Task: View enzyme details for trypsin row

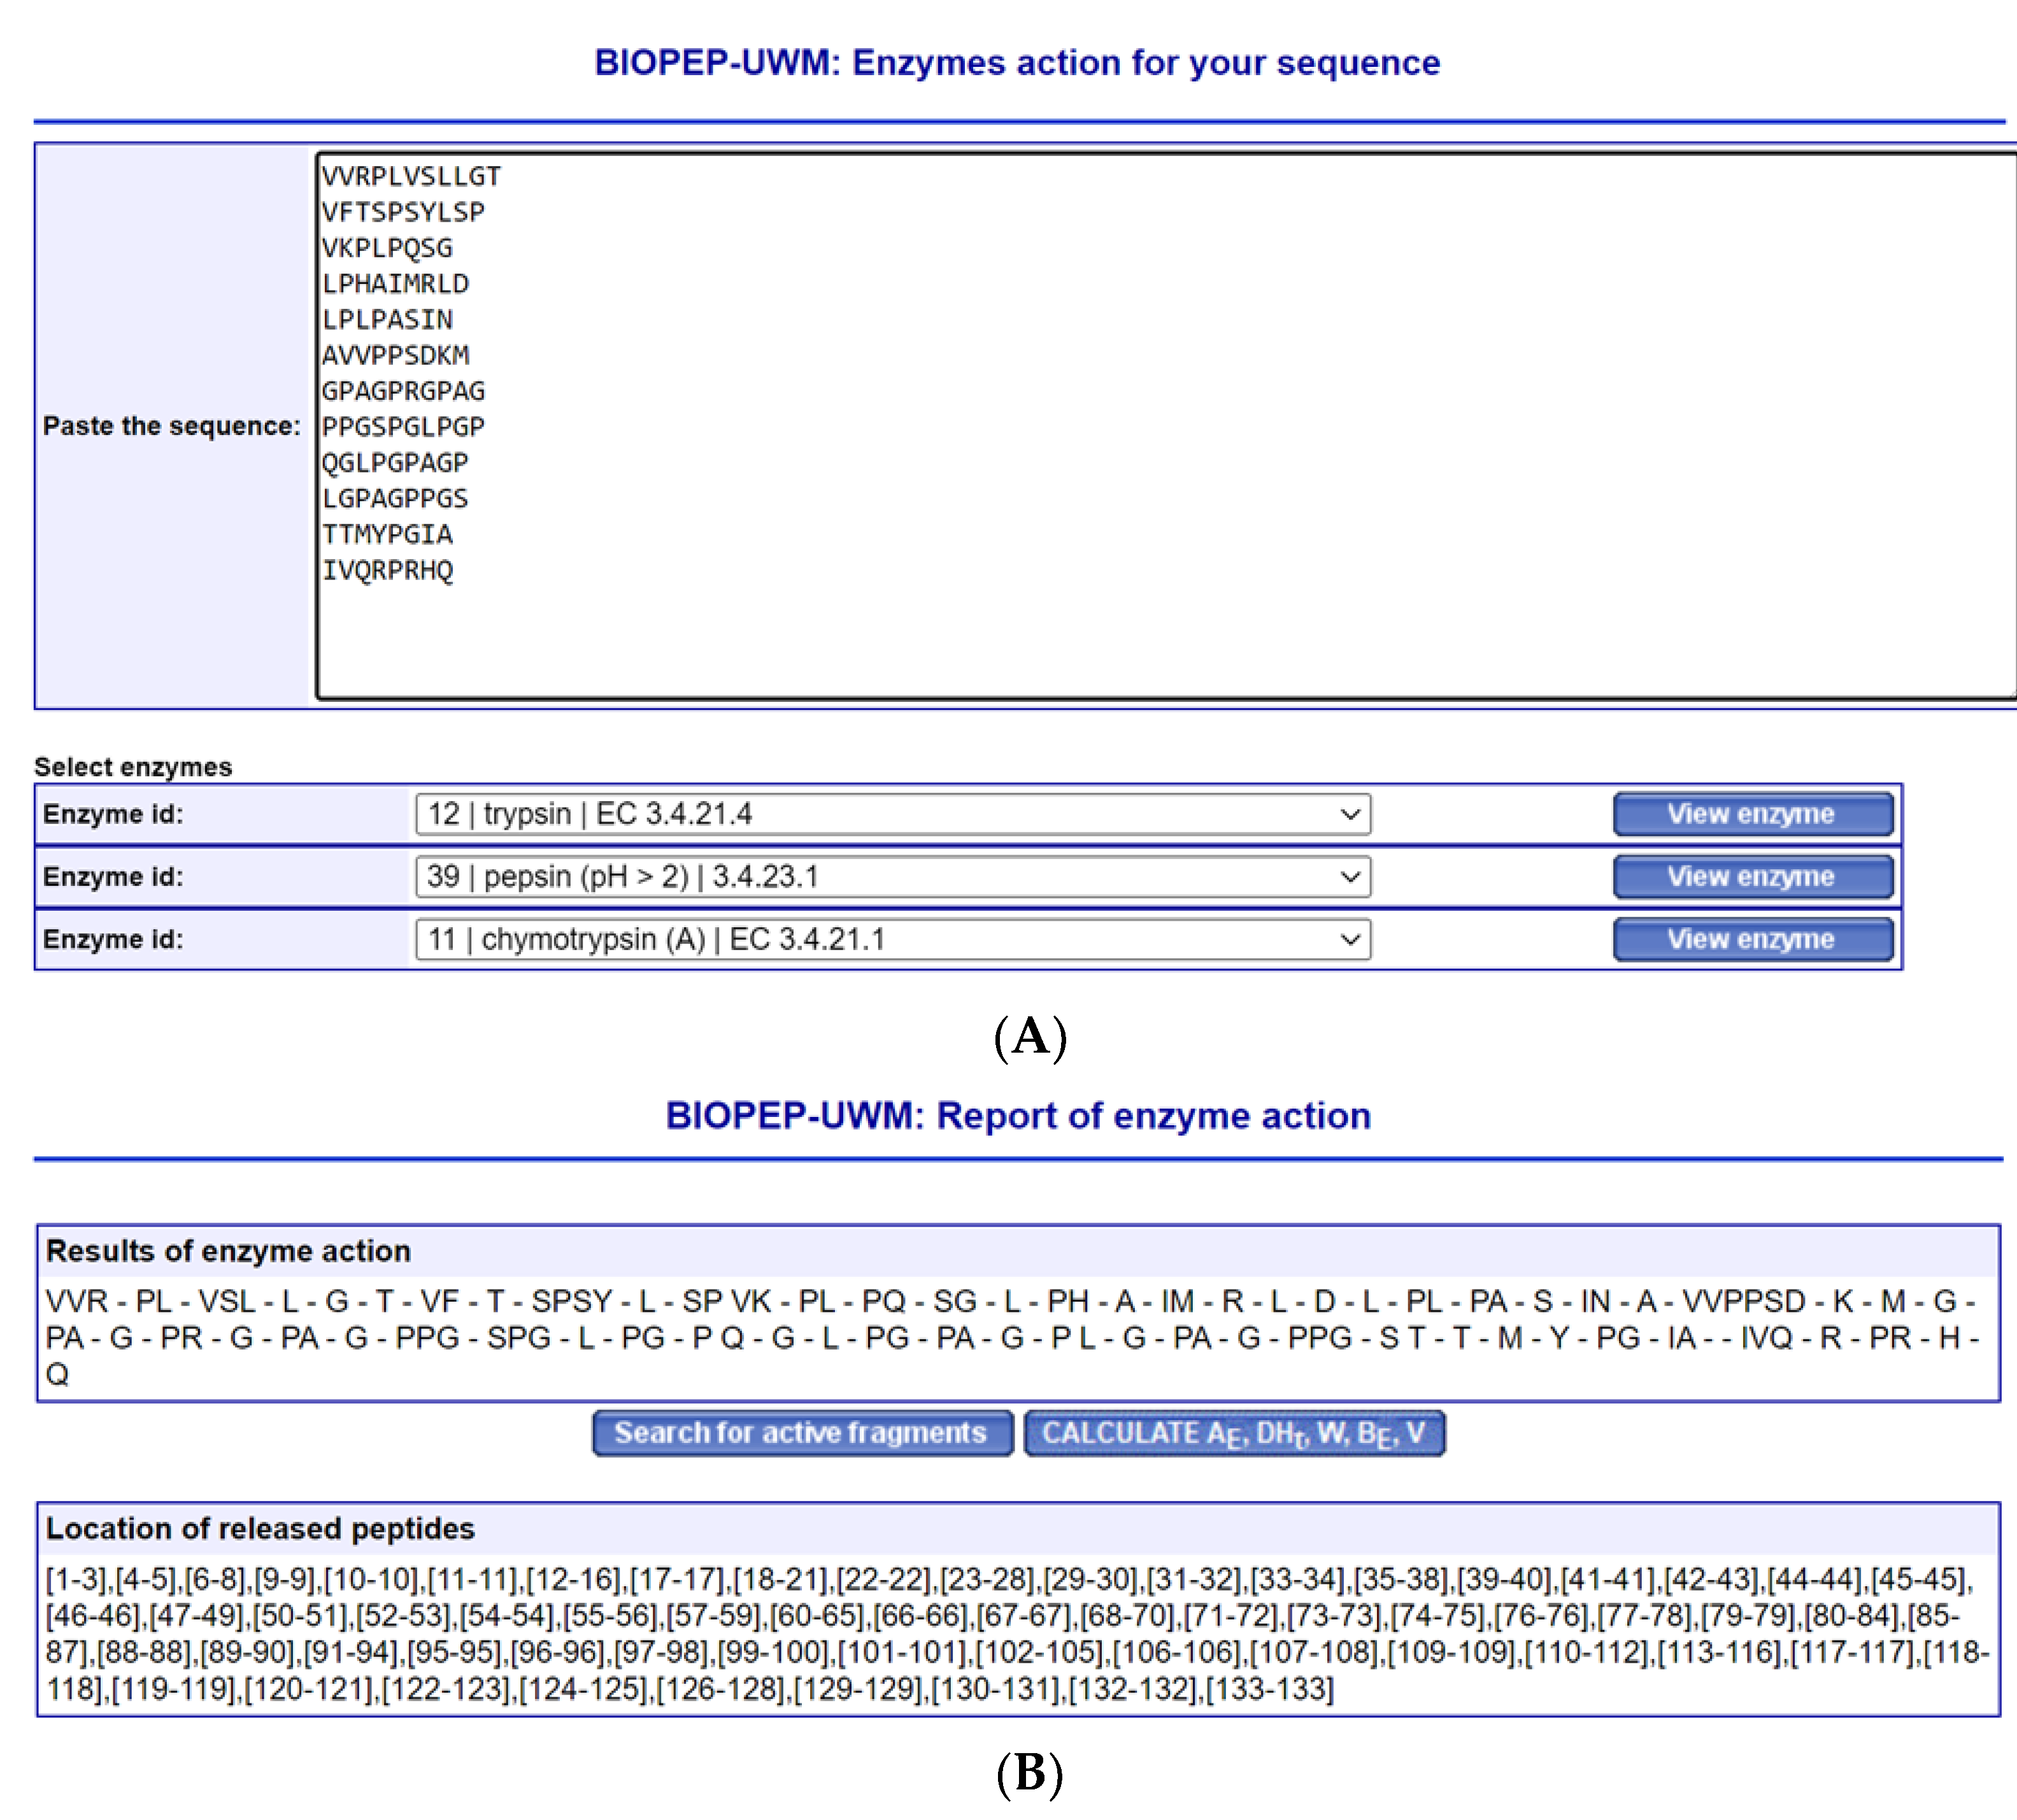Action: 1751,814
